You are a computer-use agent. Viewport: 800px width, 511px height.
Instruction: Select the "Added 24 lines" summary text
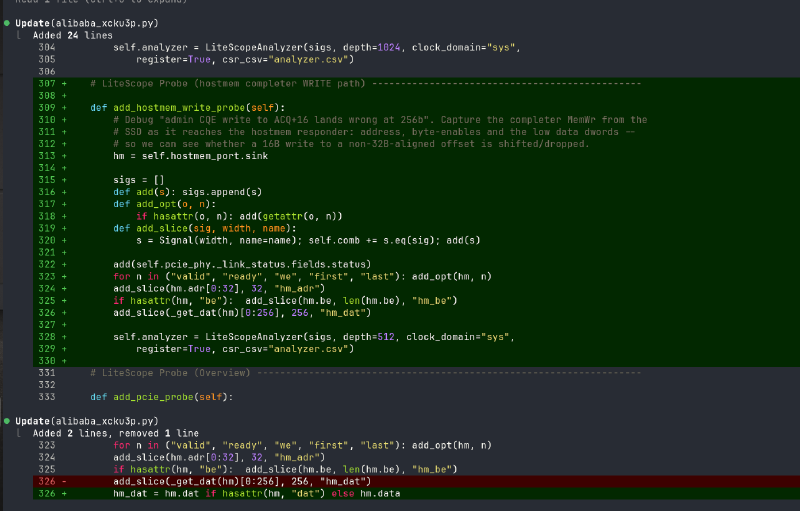(73, 35)
